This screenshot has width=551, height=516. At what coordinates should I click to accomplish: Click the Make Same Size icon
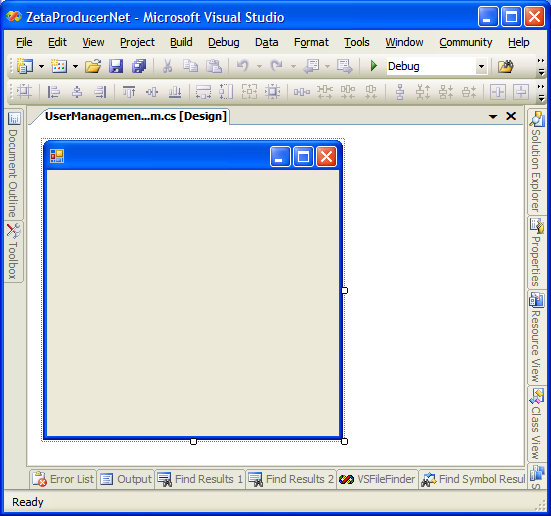pos(249,92)
